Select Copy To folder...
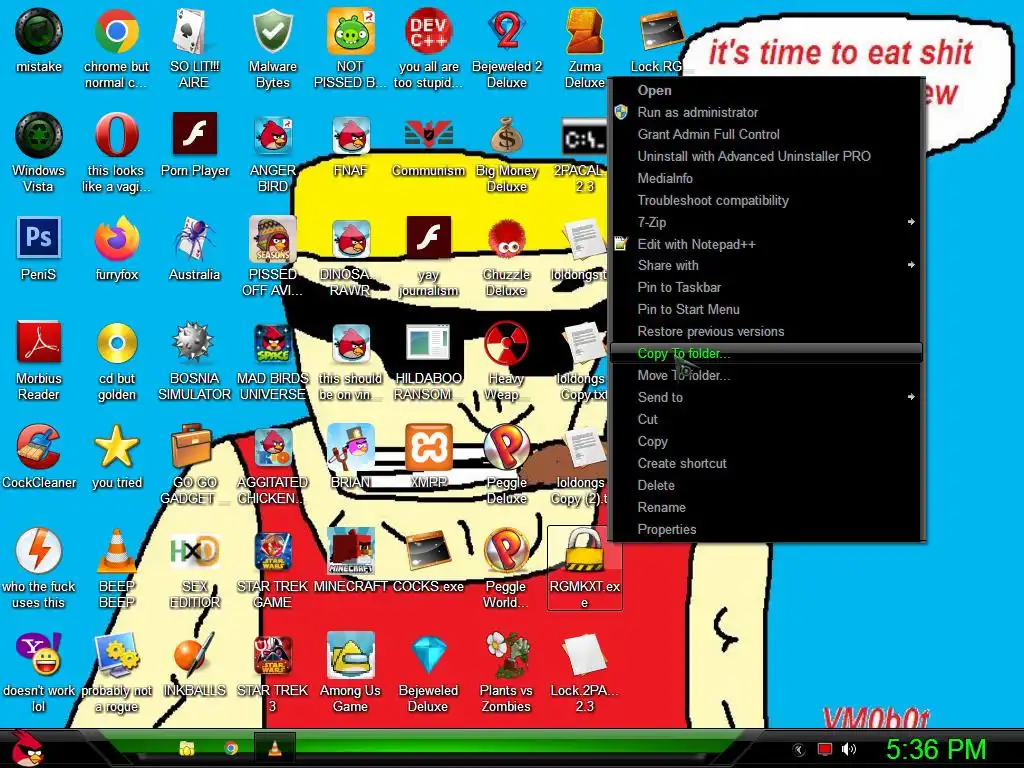Screen dimensions: 1024x768 point(767,353)
